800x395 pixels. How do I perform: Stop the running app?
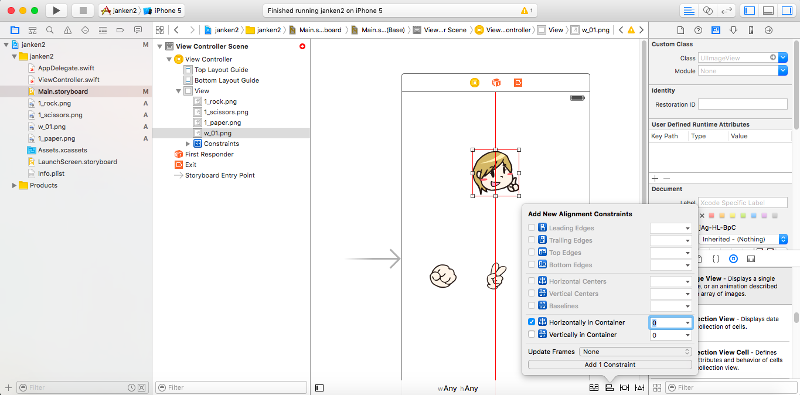pos(83,10)
